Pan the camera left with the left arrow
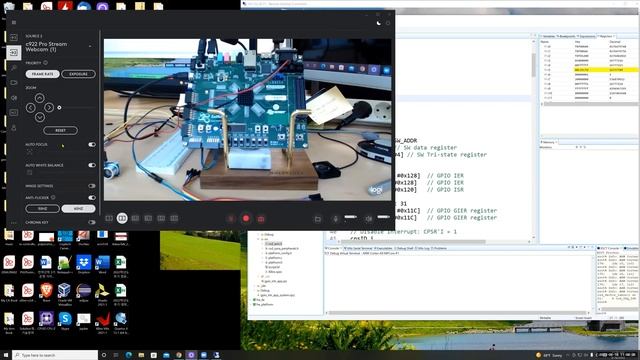The width and height of the screenshot is (640, 360). (x=30, y=108)
